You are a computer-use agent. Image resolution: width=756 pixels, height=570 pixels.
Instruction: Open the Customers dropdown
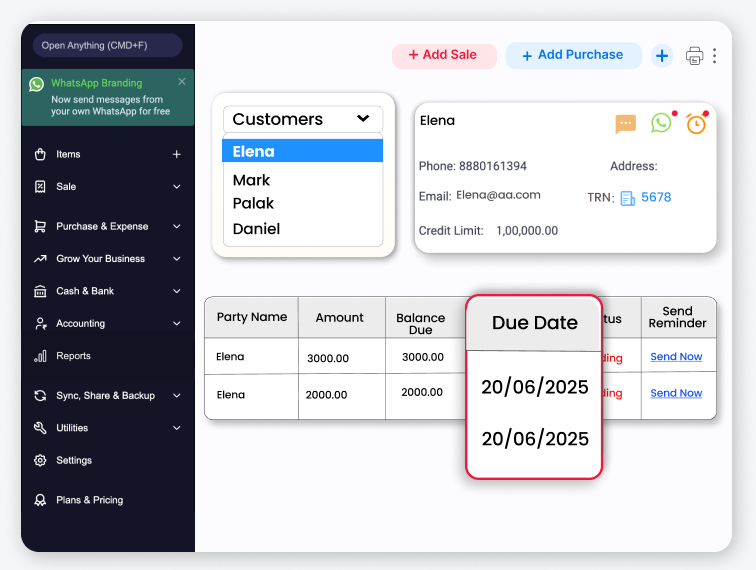303,119
